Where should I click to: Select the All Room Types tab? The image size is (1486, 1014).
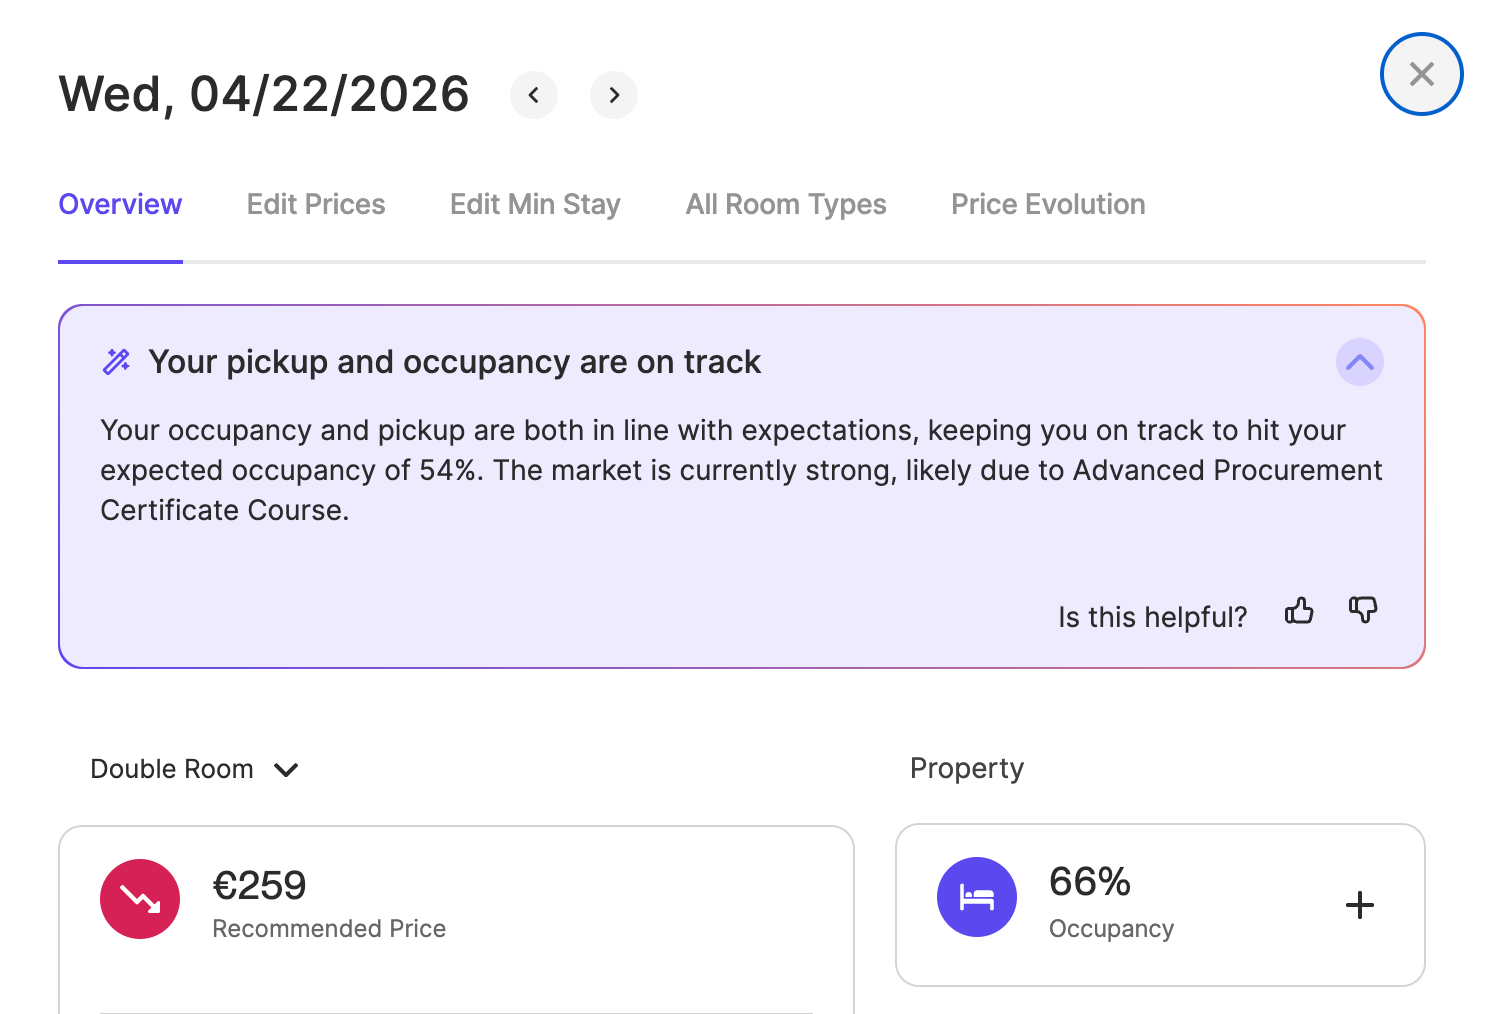(x=786, y=204)
